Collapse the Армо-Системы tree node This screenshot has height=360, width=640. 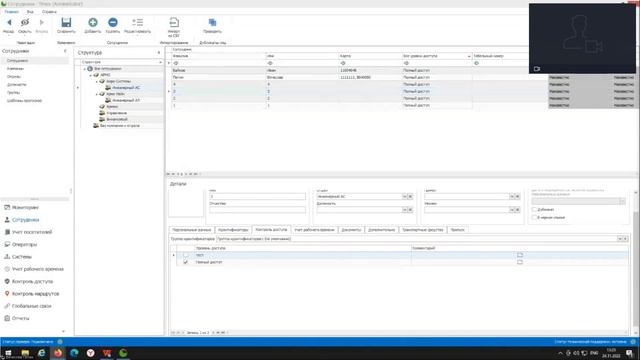97,82
